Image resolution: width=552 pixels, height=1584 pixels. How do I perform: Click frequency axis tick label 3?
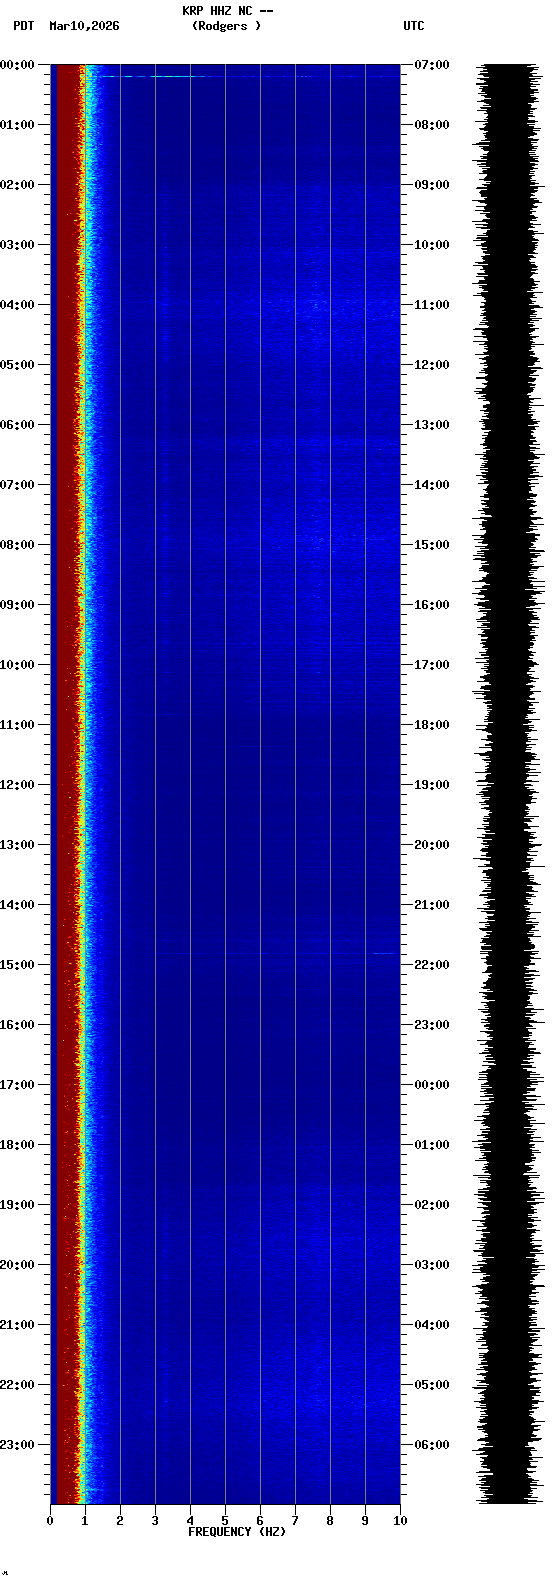coord(155,1521)
